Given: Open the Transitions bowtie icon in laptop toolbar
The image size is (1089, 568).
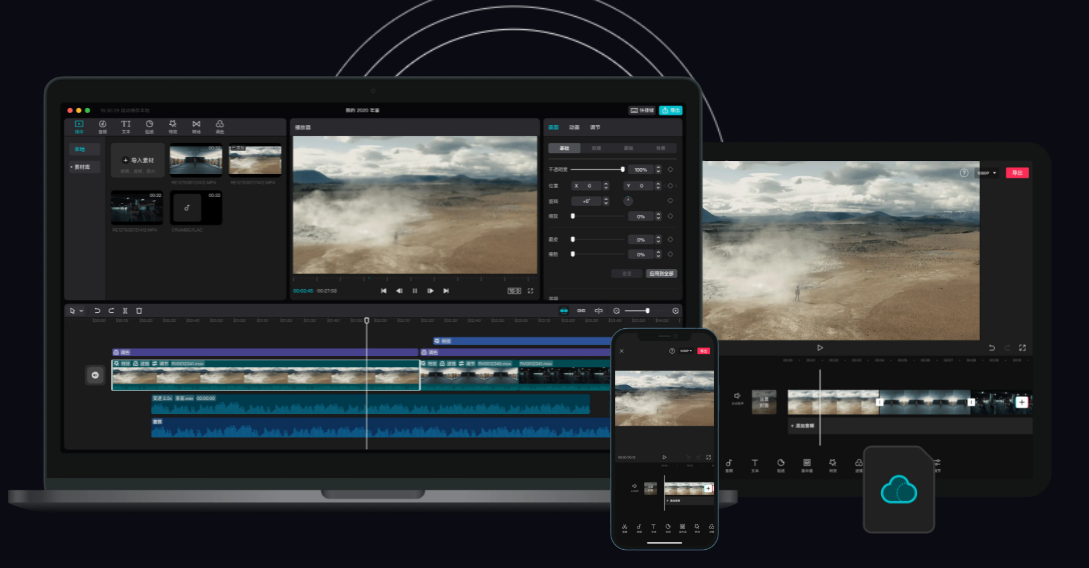Looking at the screenshot, I should coord(196,125).
